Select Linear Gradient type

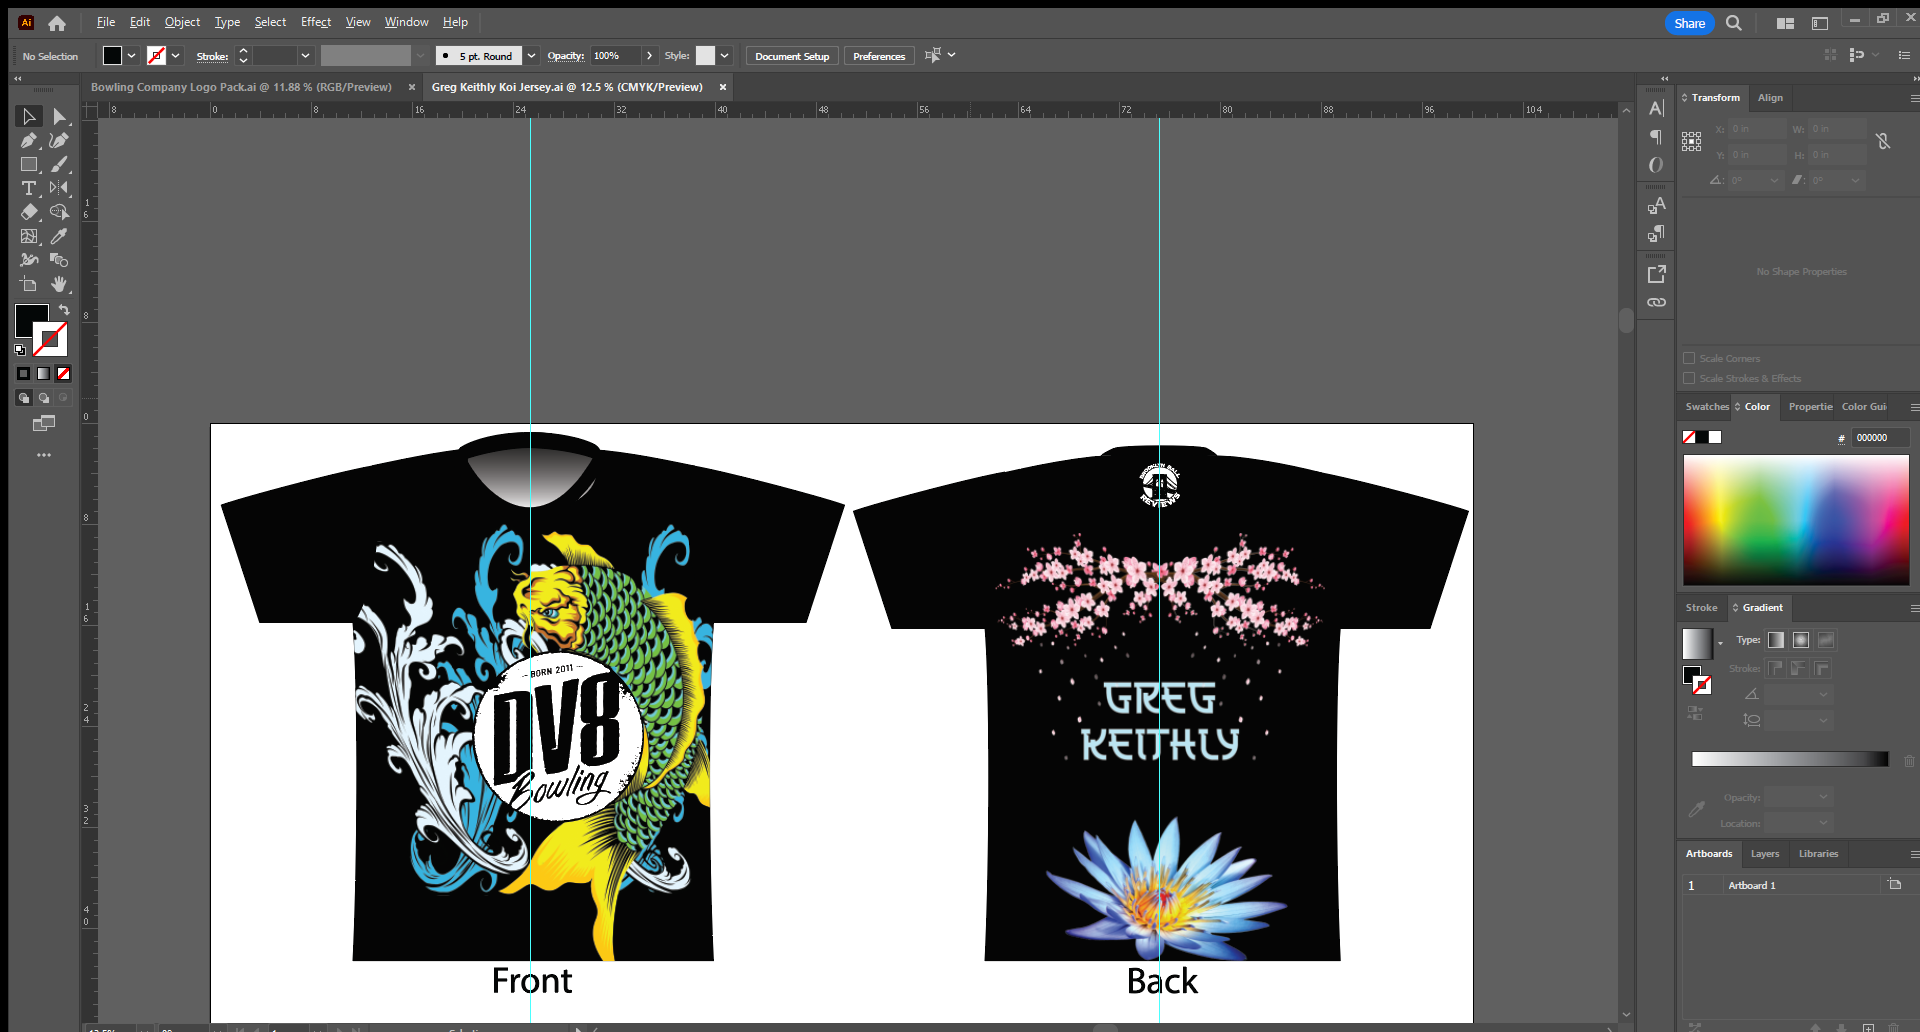pyautogui.click(x=1776, y=640)
